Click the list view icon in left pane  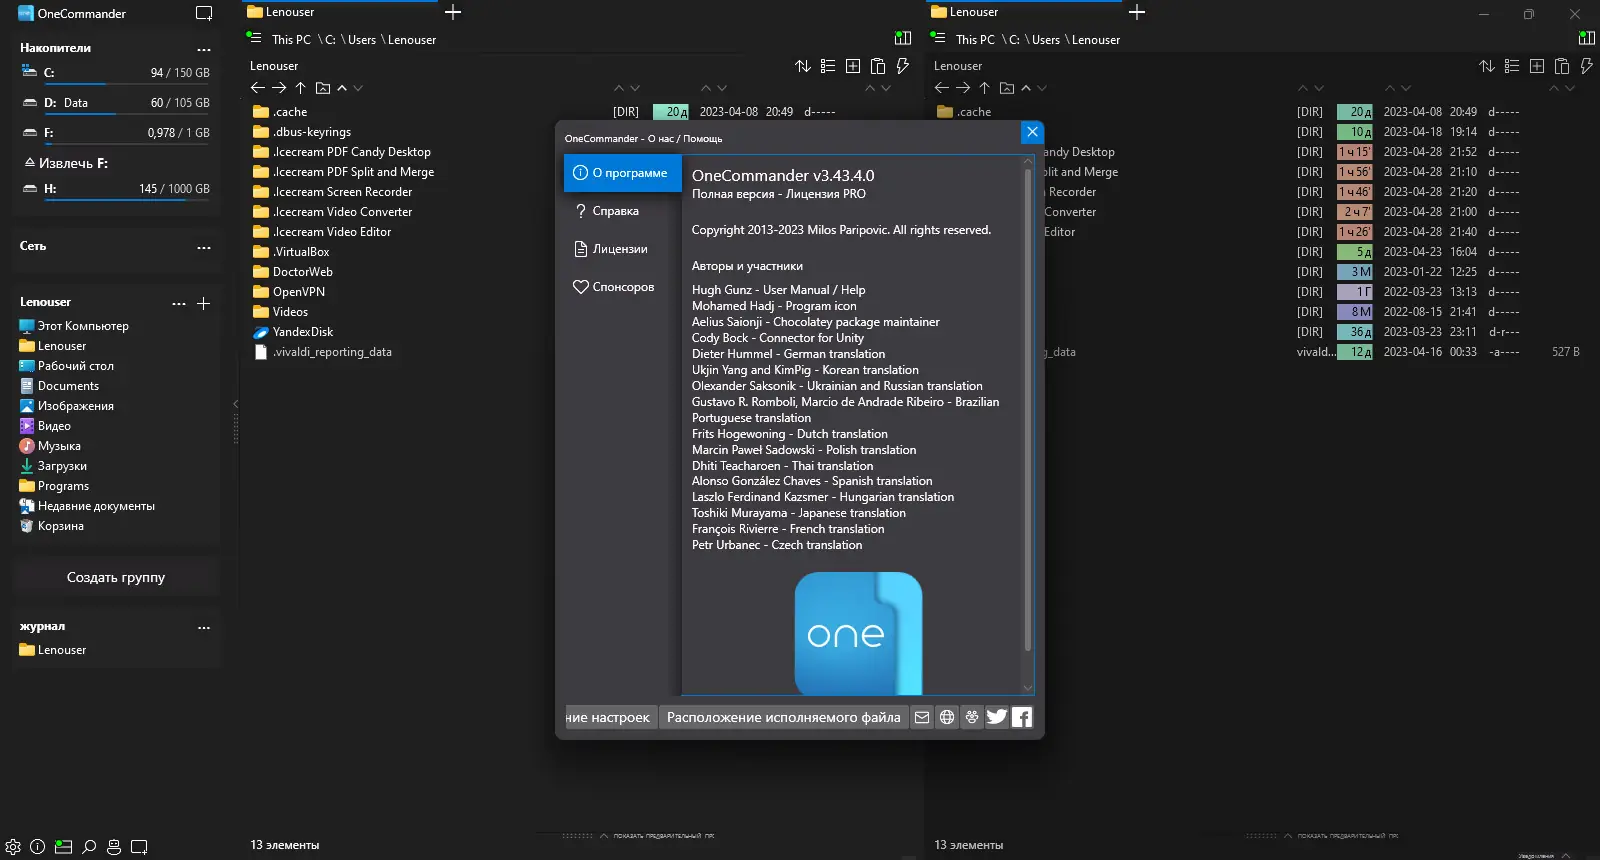coord(828,66)
